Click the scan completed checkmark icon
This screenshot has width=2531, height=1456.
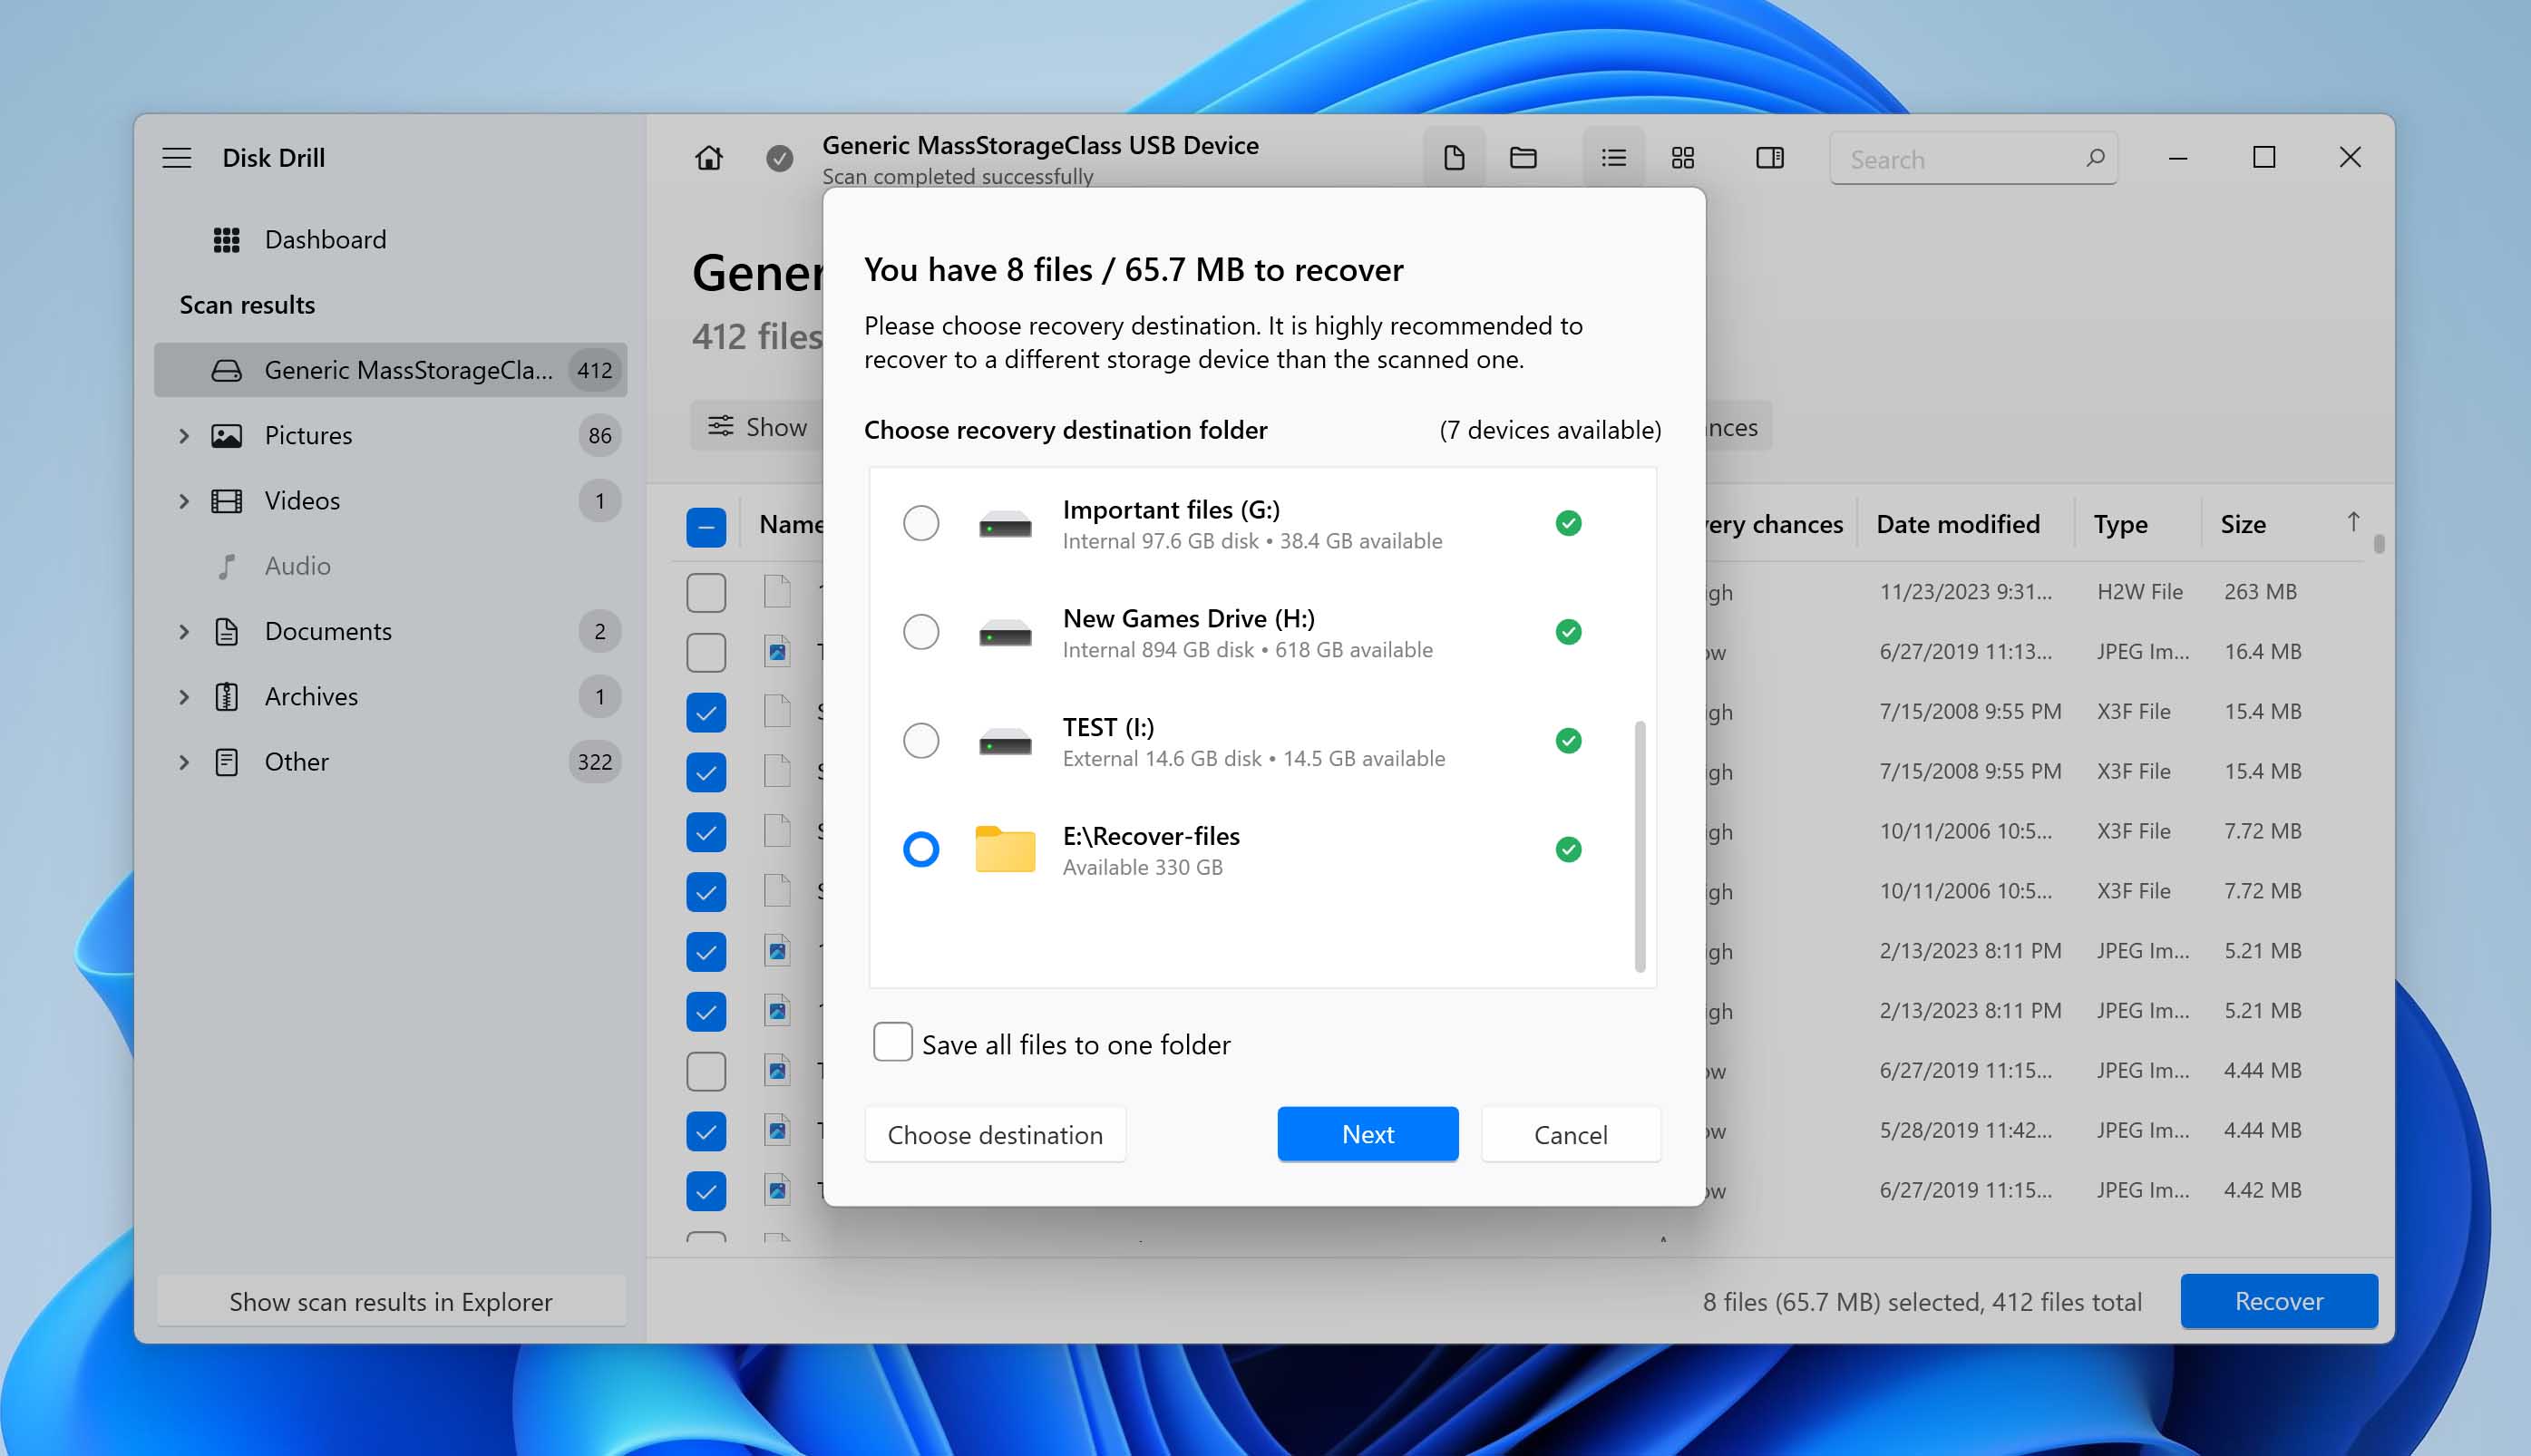pos(780,158)
